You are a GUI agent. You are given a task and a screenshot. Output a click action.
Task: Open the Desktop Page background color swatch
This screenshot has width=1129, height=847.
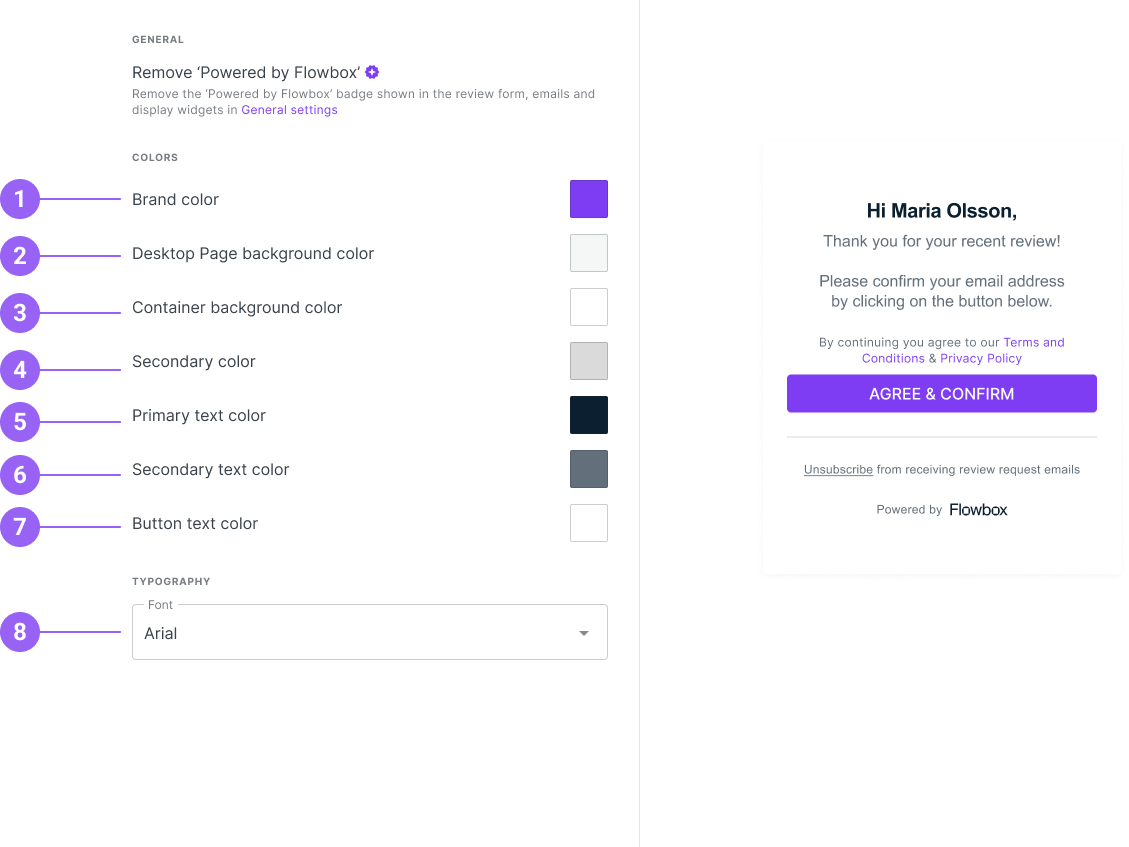coord(588,253)
